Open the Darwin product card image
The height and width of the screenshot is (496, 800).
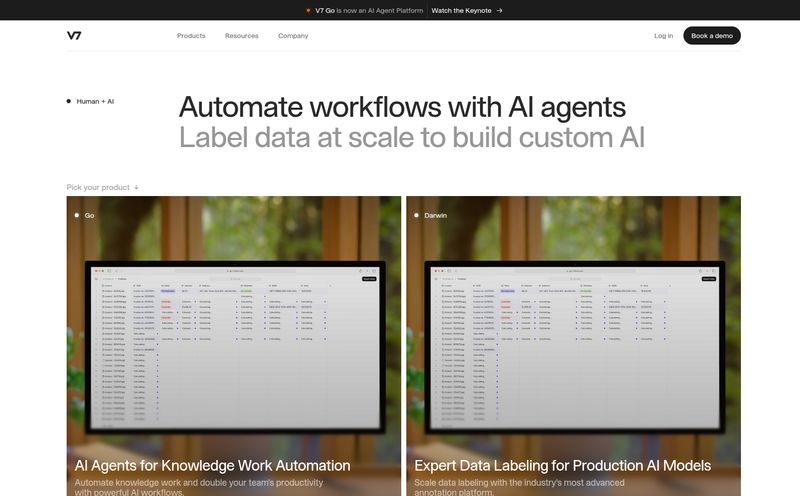[x=573, y=346]
